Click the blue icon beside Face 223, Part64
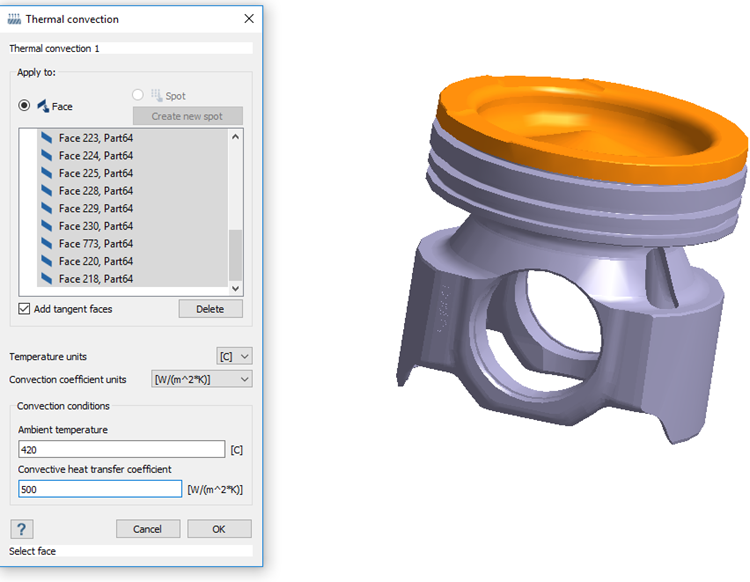 pyautogui.click(x=46, y=139)
